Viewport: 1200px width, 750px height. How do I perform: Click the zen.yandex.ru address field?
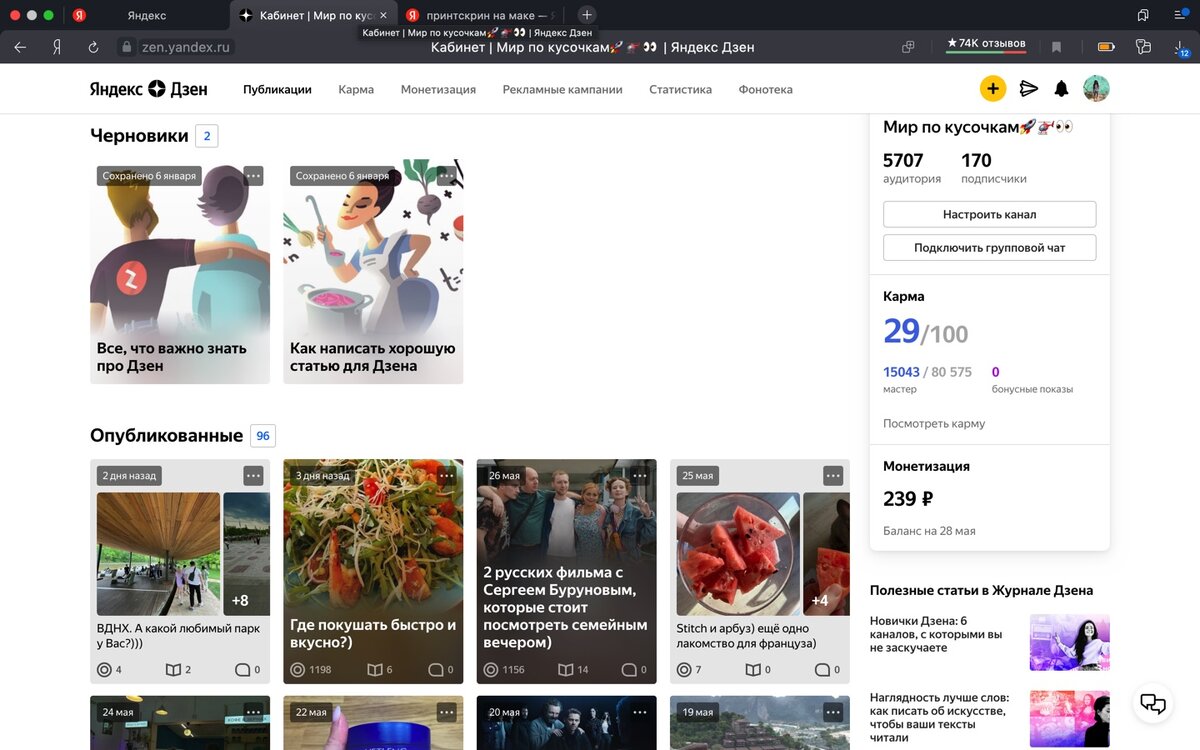[176, 47]
